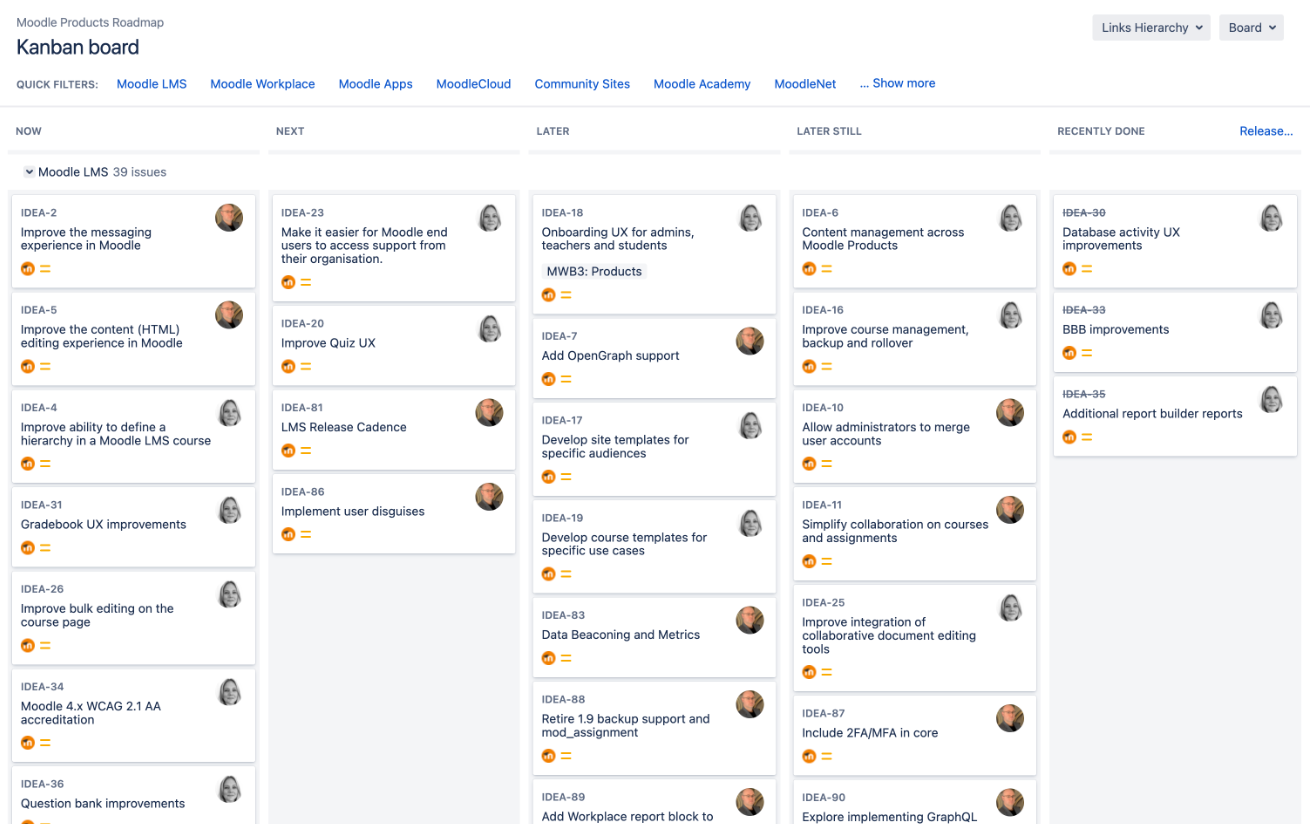The image size is (1310, 824).
Task: Click the Release link
Action: tap(1266, 131)
